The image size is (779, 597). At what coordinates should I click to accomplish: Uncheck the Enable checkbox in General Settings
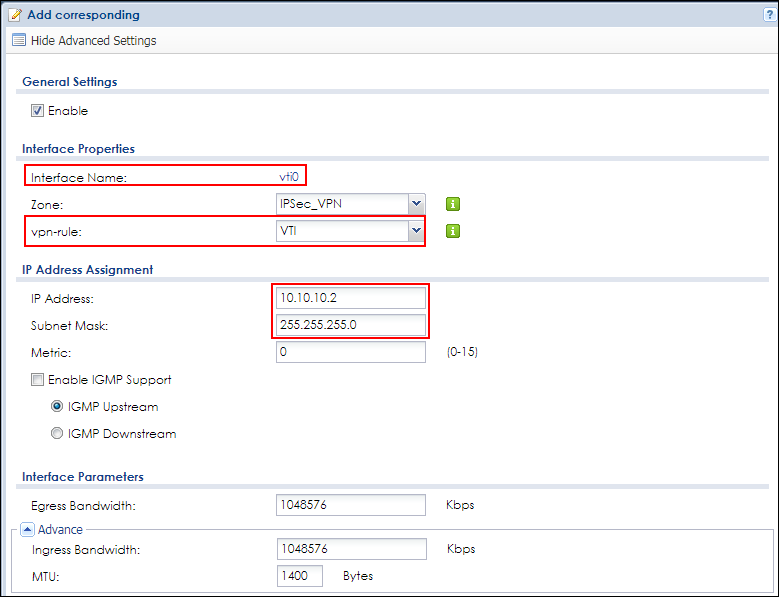(x=38, y=111)
